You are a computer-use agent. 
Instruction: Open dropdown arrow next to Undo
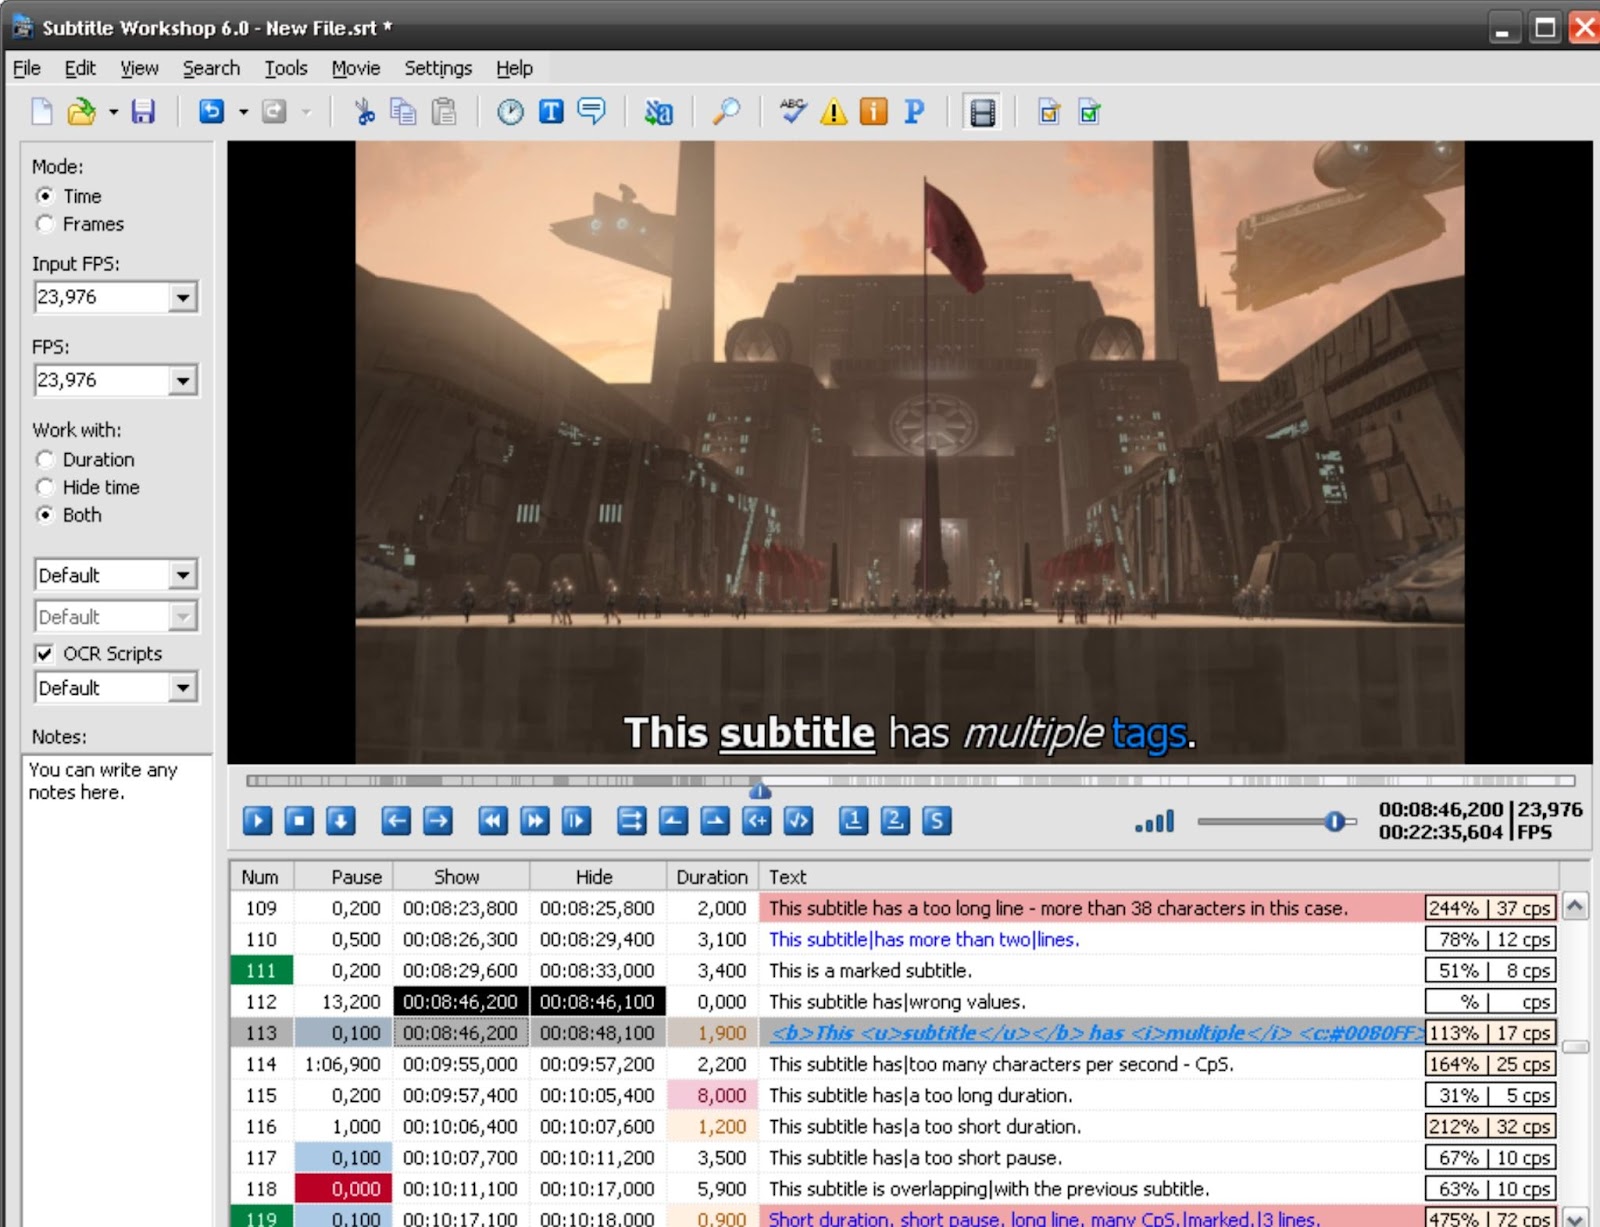click(x=243, y=112)
